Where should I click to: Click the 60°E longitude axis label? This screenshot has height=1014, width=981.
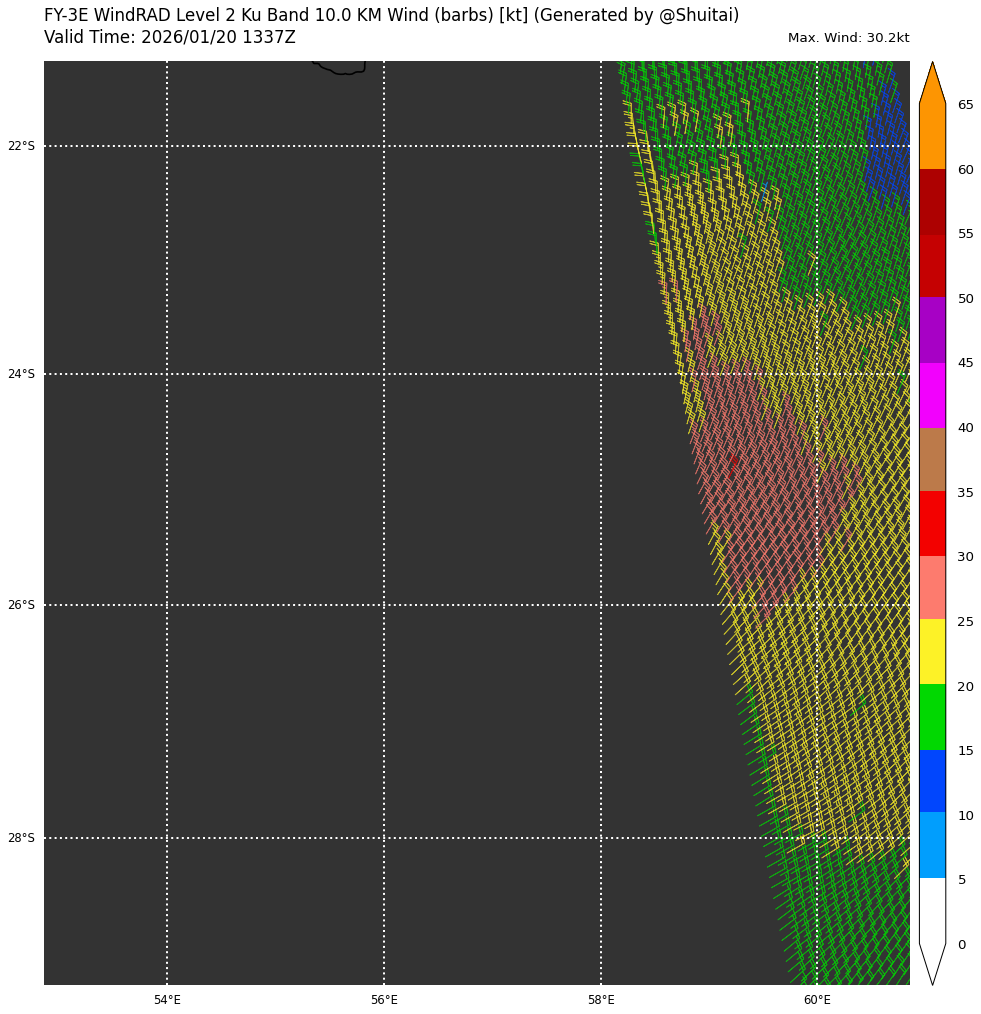pos(817,1000)
